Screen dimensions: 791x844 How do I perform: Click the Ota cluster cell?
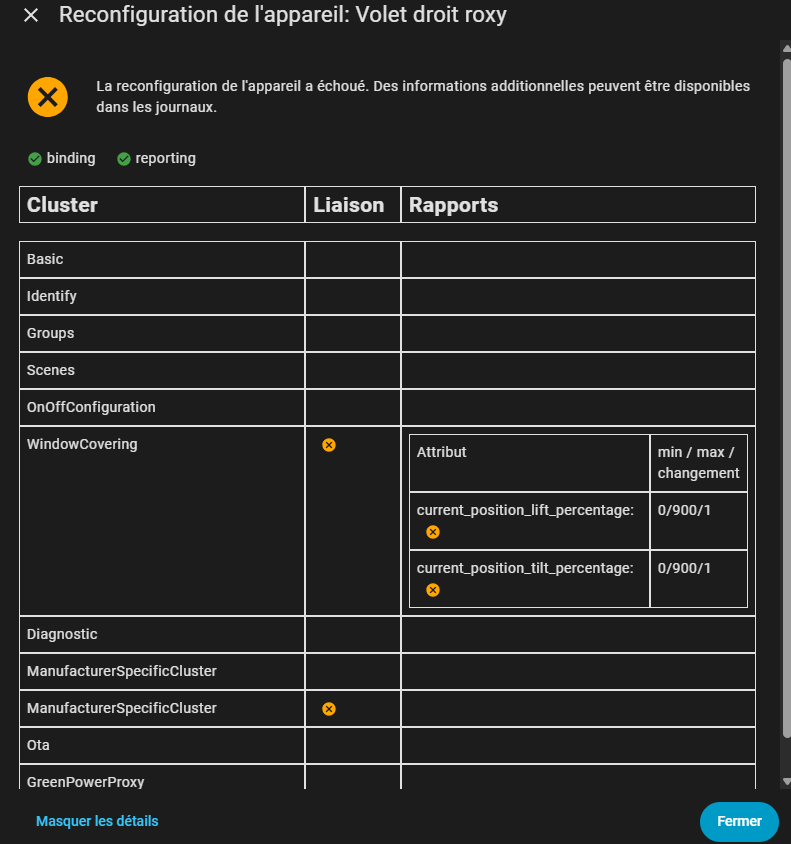point(38,746)
